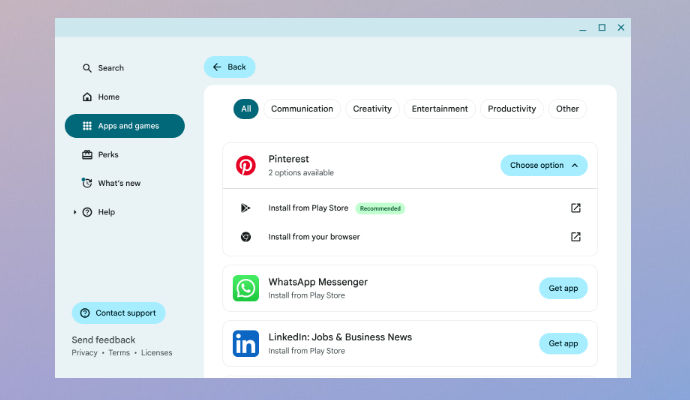Show Entertainment apps
The image size is (690, 400).
coord(440,109)
